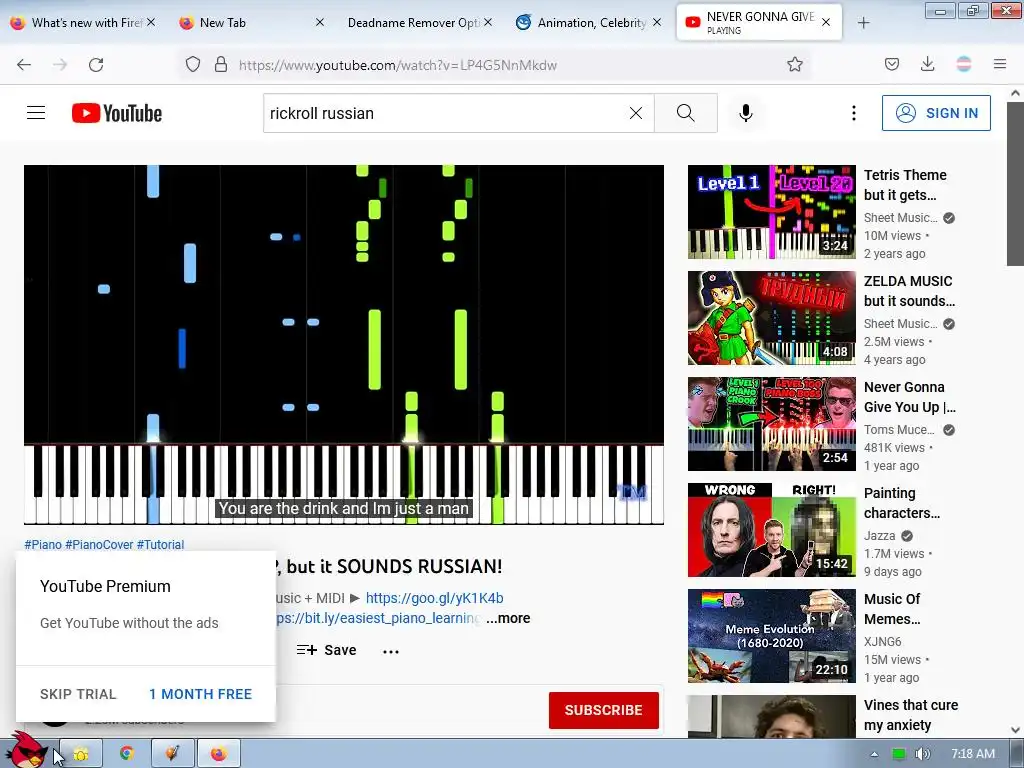
Task: Open YouTube settings three-dot menu
Action: [854, 113]
